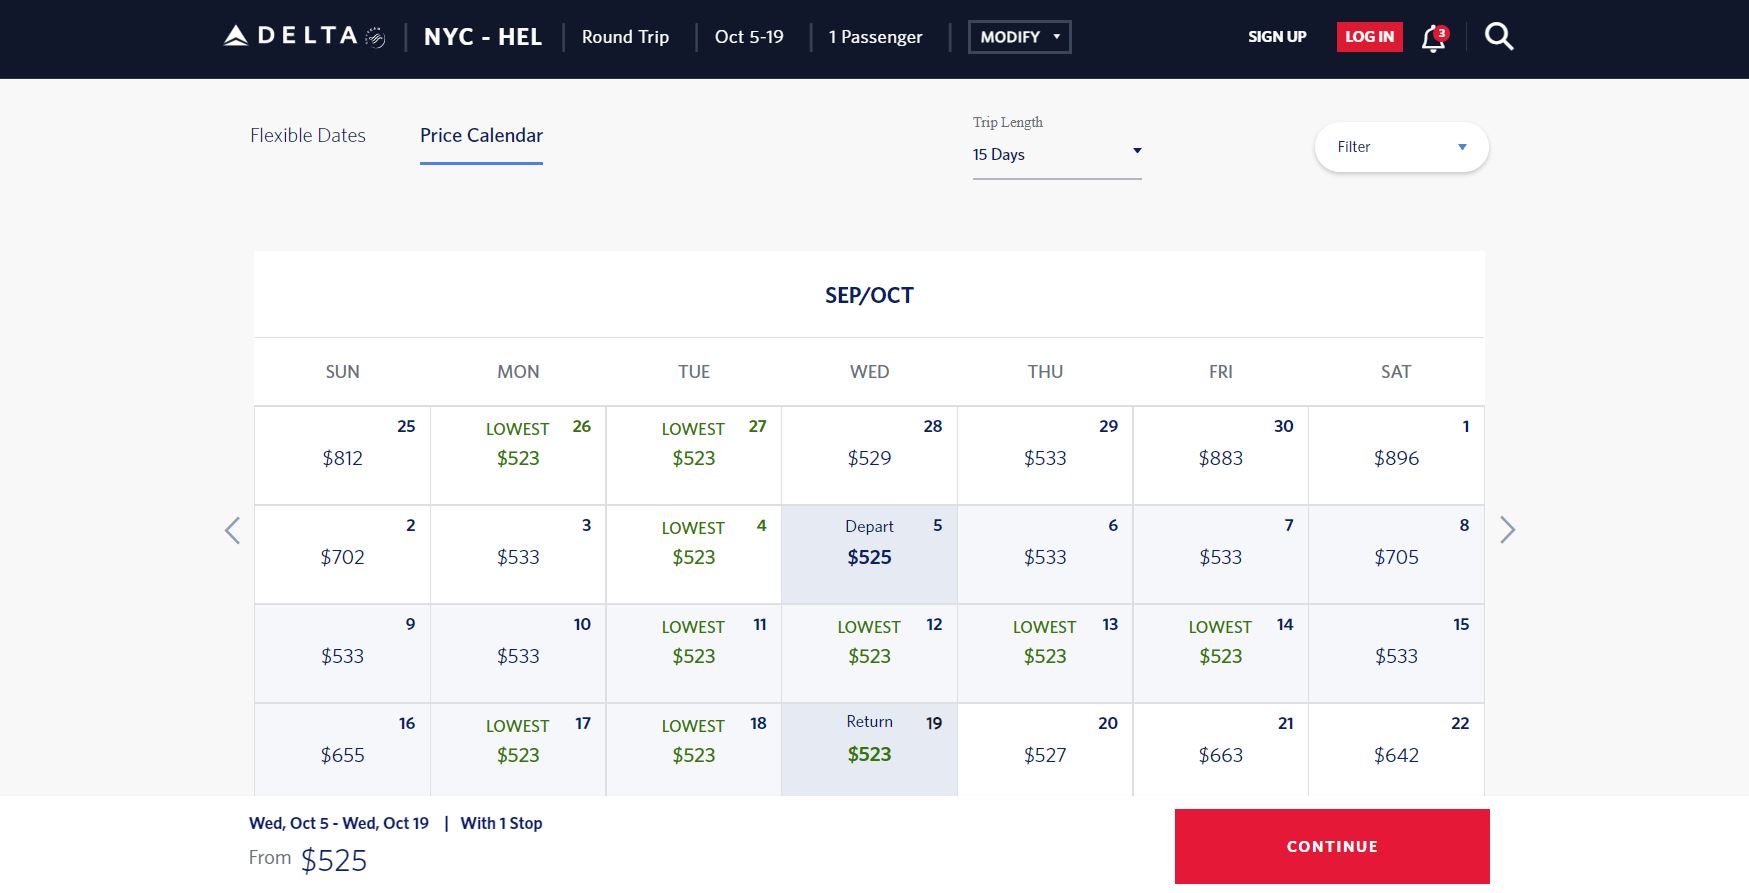Image resolution: width=1749 pixels, height=893 pixels.
Task: Choose October 12 lowest fare cell
Action: click(x=869, y=654)
